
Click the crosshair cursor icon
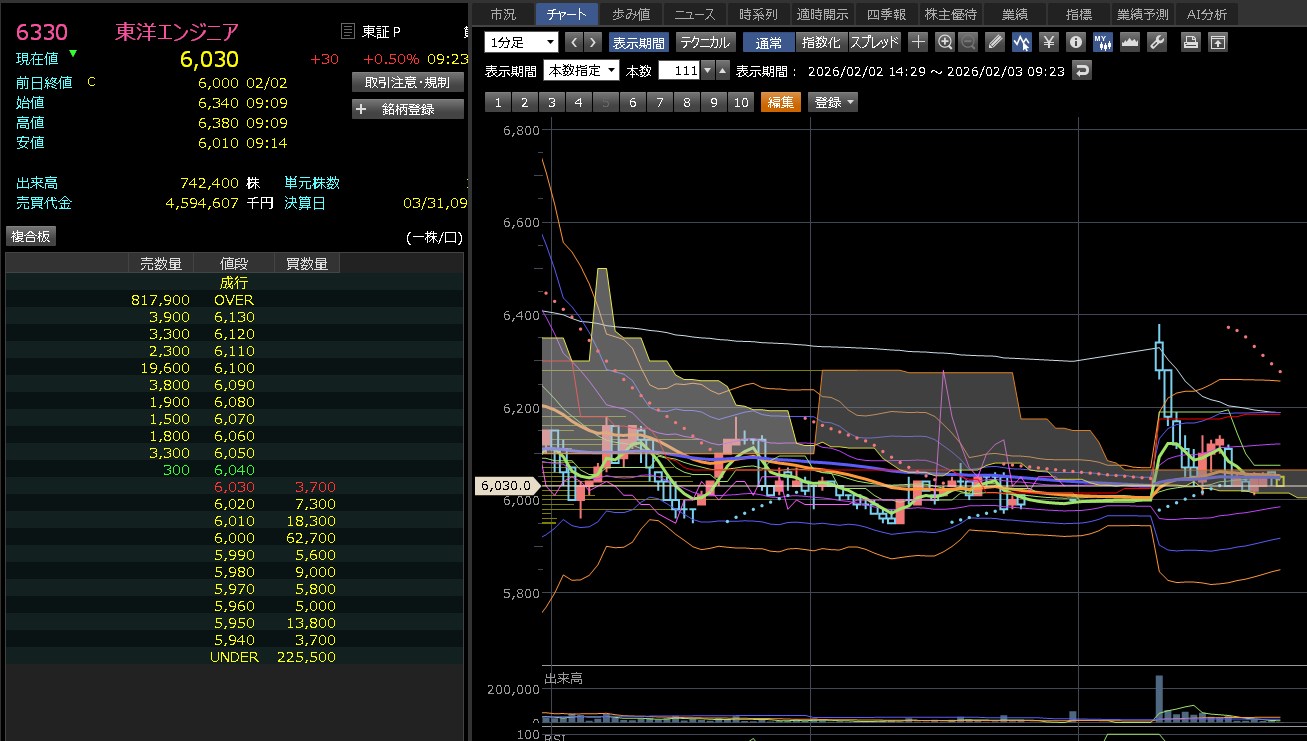click(918, 42)
